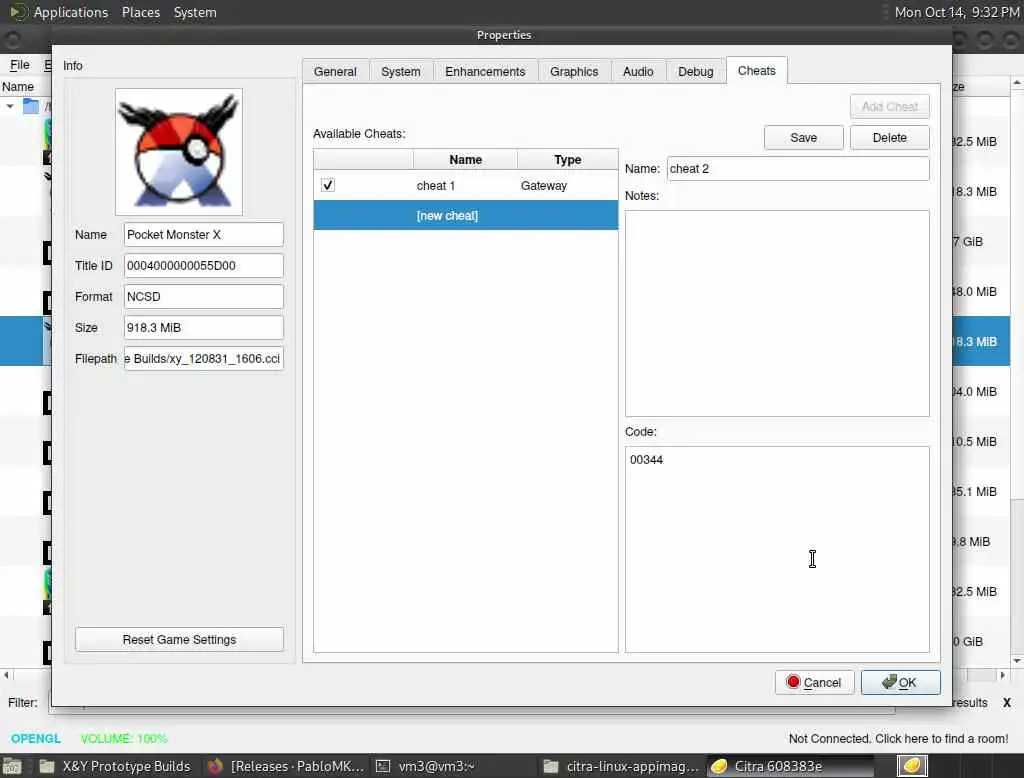The width and height of the screenshot is (1024, 778).
Task: Clear the filter with the X button
Action: click(1006, 703)
